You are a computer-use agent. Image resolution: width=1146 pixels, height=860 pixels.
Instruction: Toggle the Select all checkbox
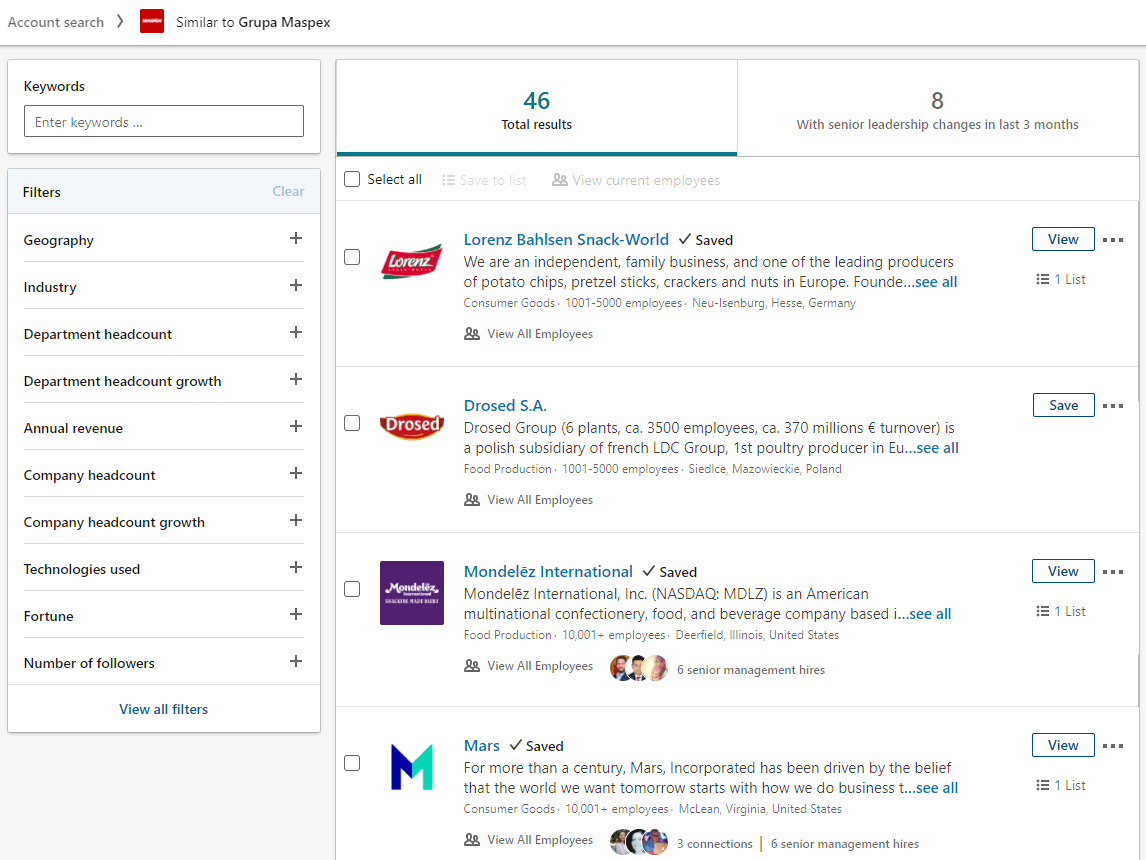(x=352, y=179)
